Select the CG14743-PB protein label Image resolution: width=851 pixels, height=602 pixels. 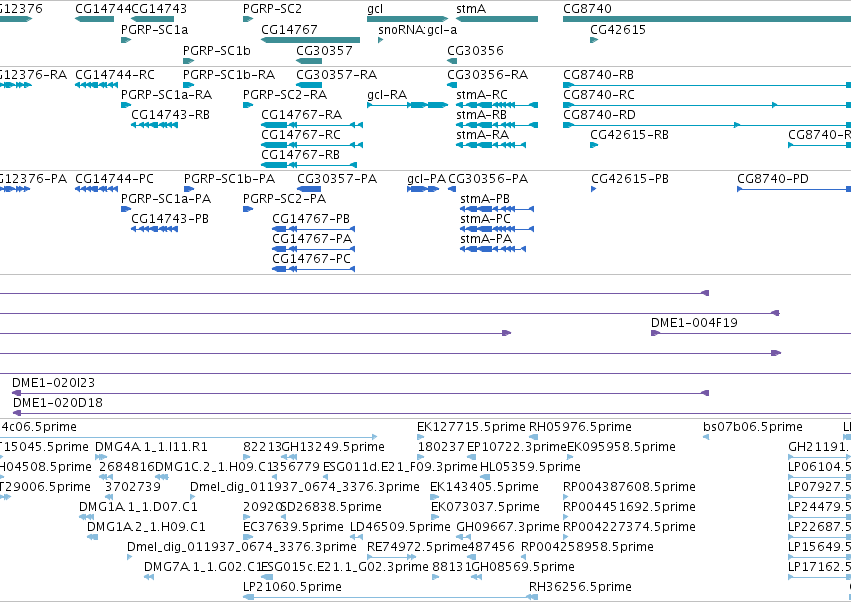169,219
